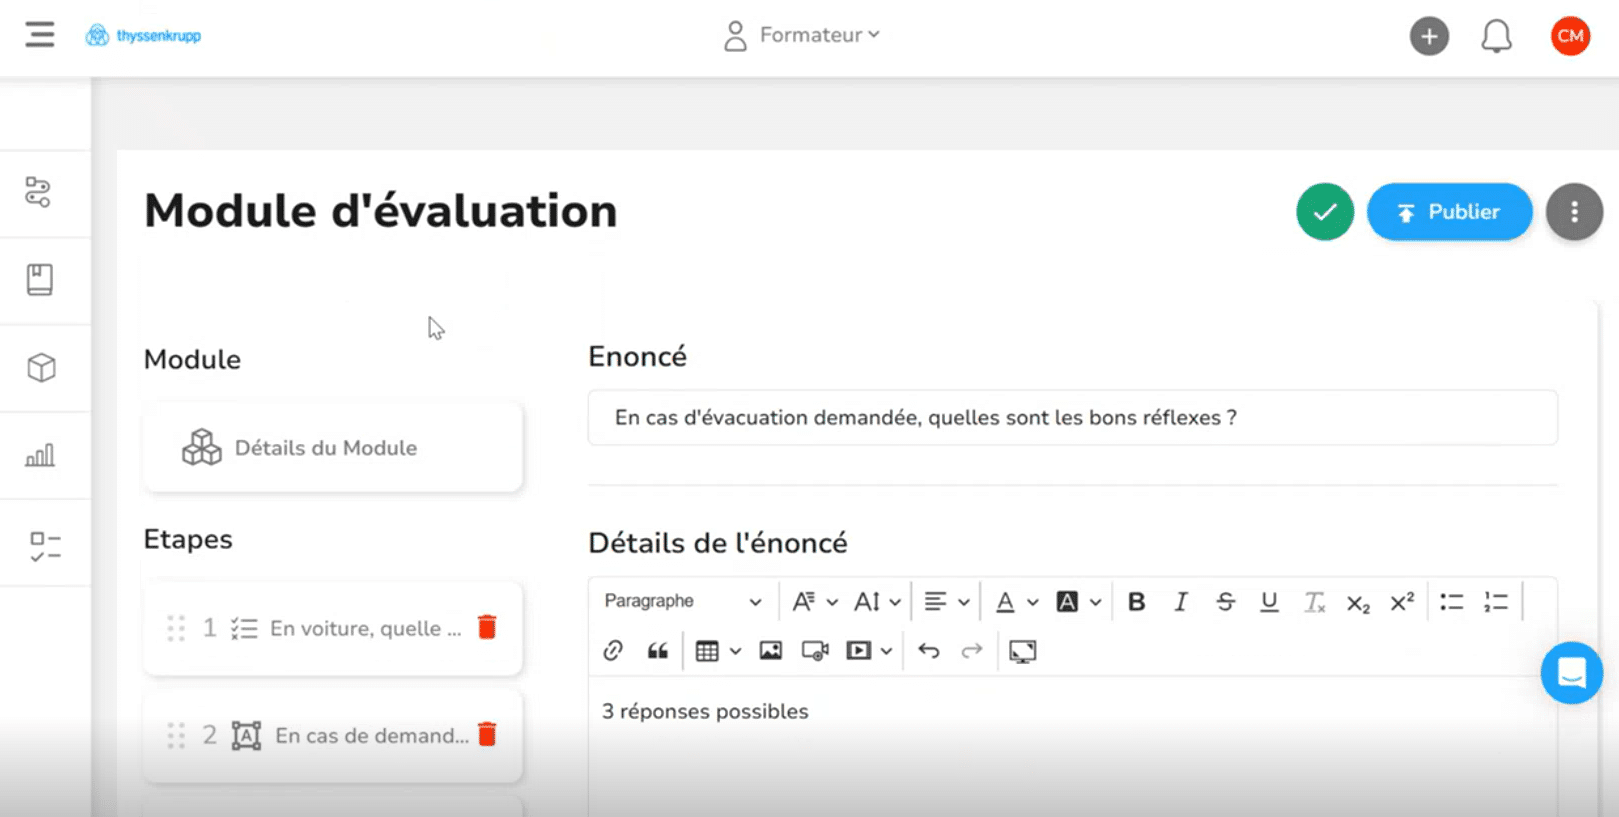Viewport: 1619px width, 817px height.
Task: Toggle underline formatting
Action: (x=1269, y=602)
